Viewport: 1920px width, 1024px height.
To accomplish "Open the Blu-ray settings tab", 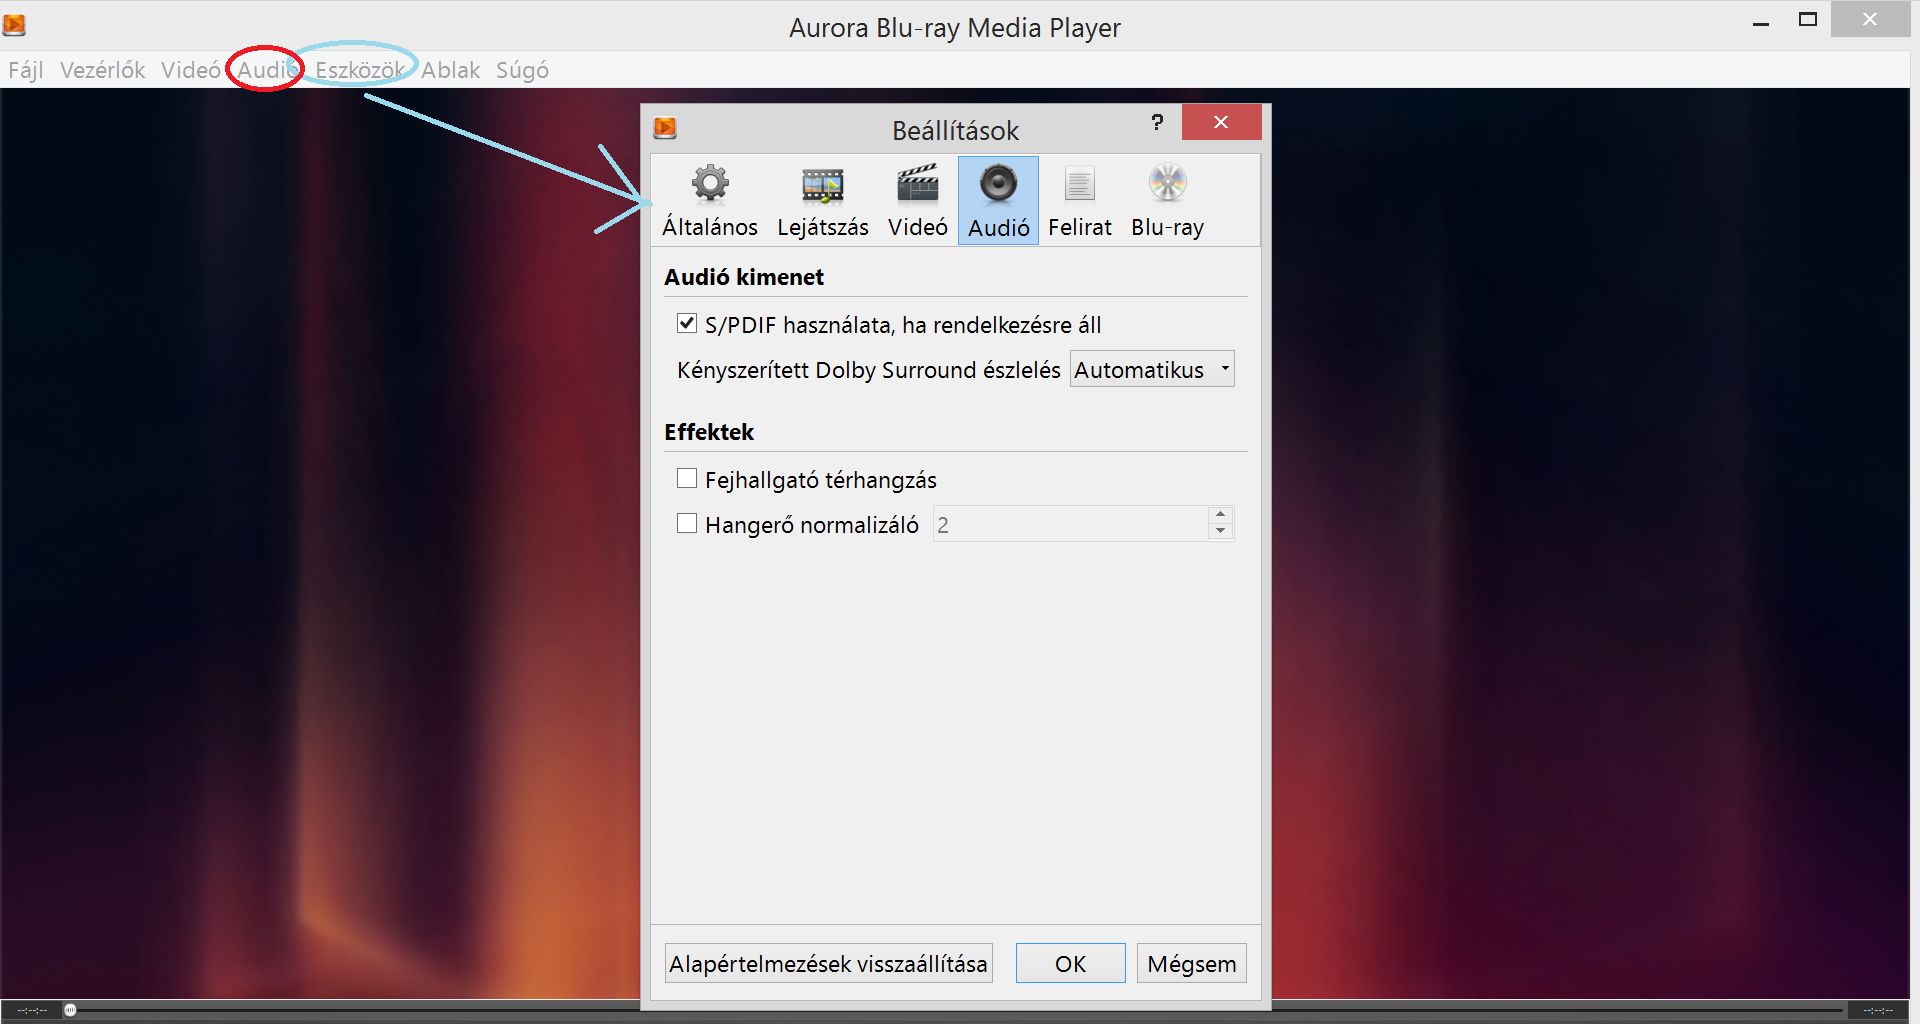I will 1167,201.
